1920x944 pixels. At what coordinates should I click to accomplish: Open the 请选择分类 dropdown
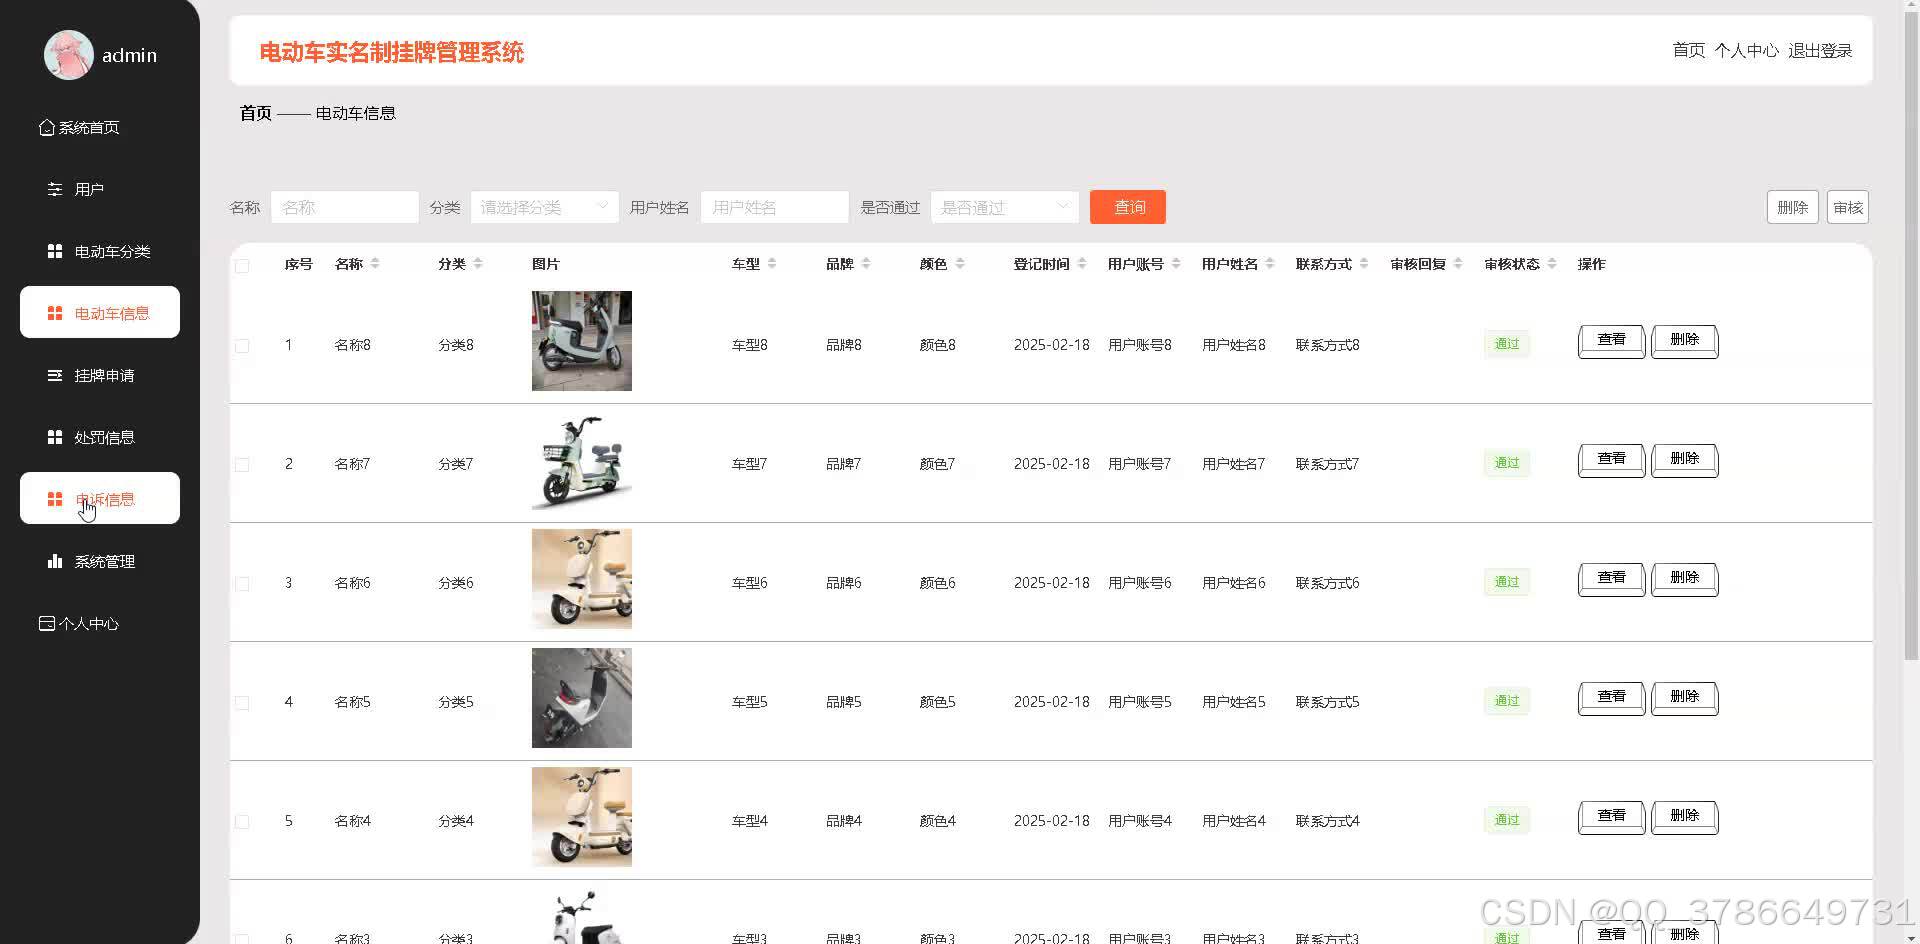point(544,207)
